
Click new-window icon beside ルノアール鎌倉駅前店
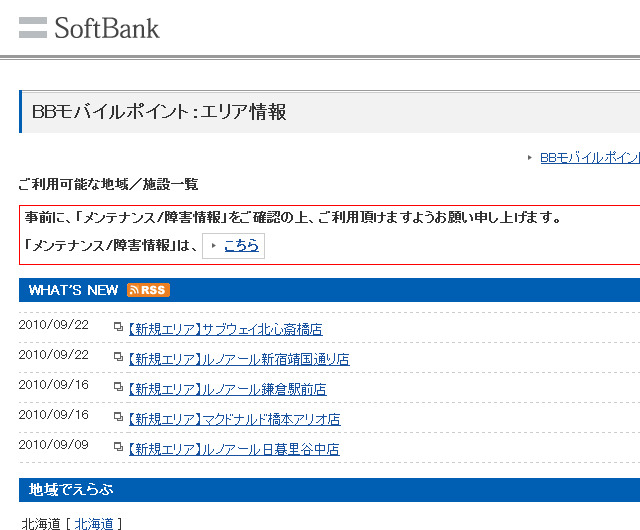click(119, 387)
